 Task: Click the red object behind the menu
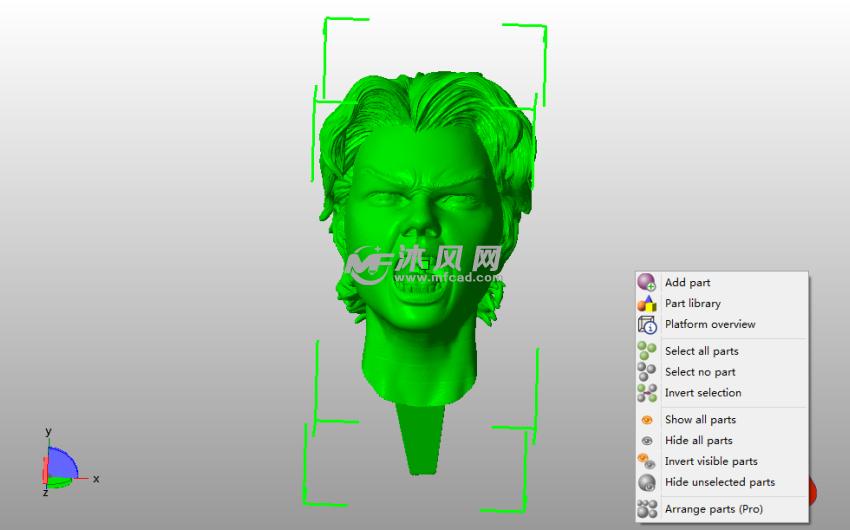[812, 491]
